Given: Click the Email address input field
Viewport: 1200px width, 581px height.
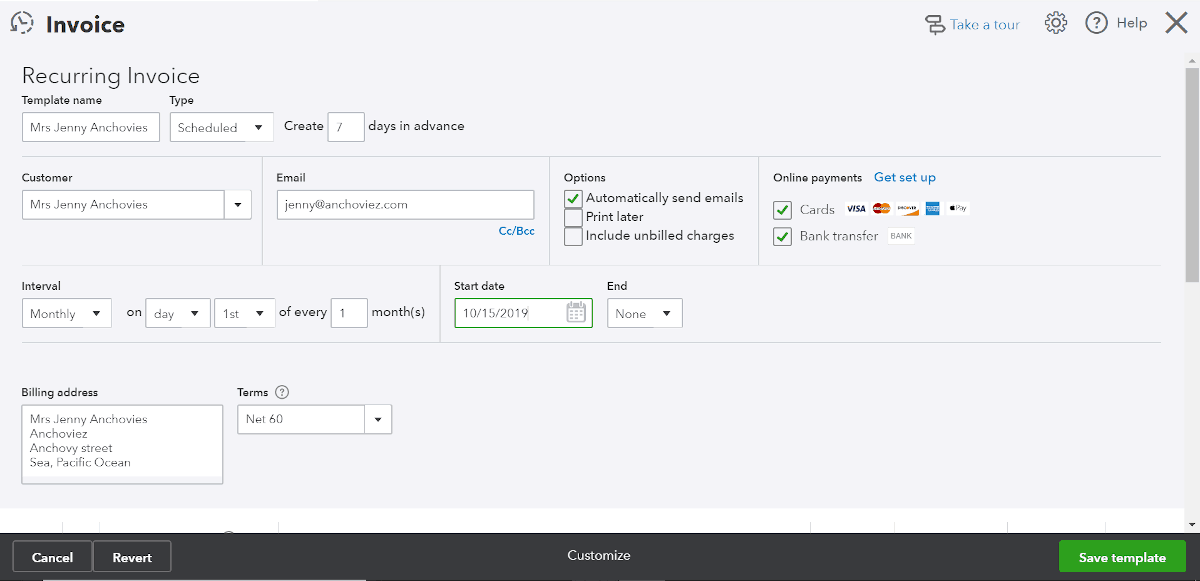Looking at the screenshot, I should (x=405, y=205).
